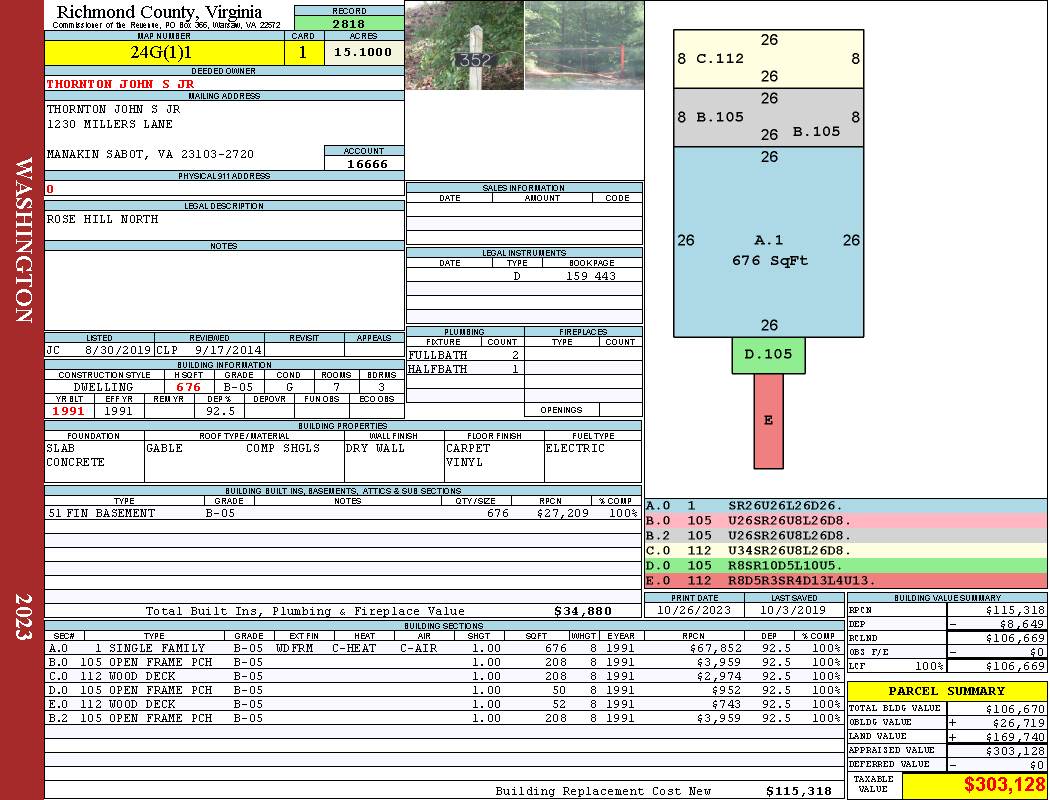Click the cream C.112 deck sketch section
Image resolution: width=1050 pixels, height=800 pixels.
(769, 59)
